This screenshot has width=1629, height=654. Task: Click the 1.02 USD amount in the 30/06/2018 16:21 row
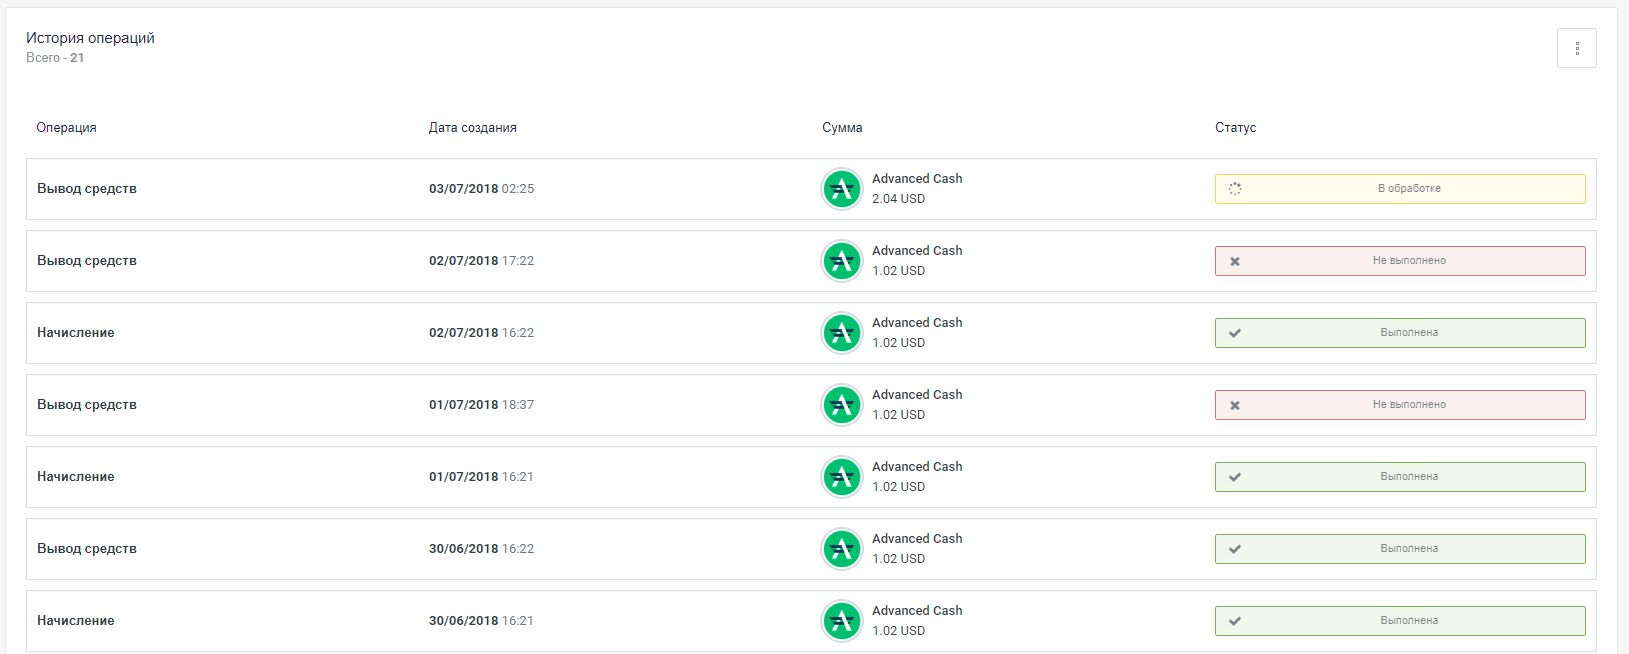coord(898,631)
